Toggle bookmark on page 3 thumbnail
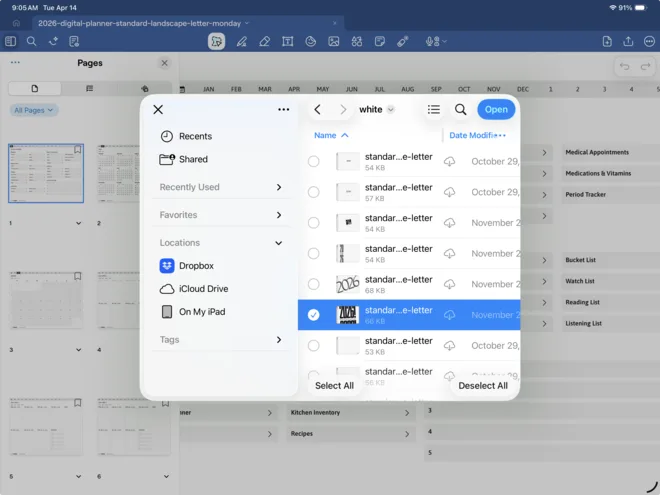The image size is (660, 495). 77,276
